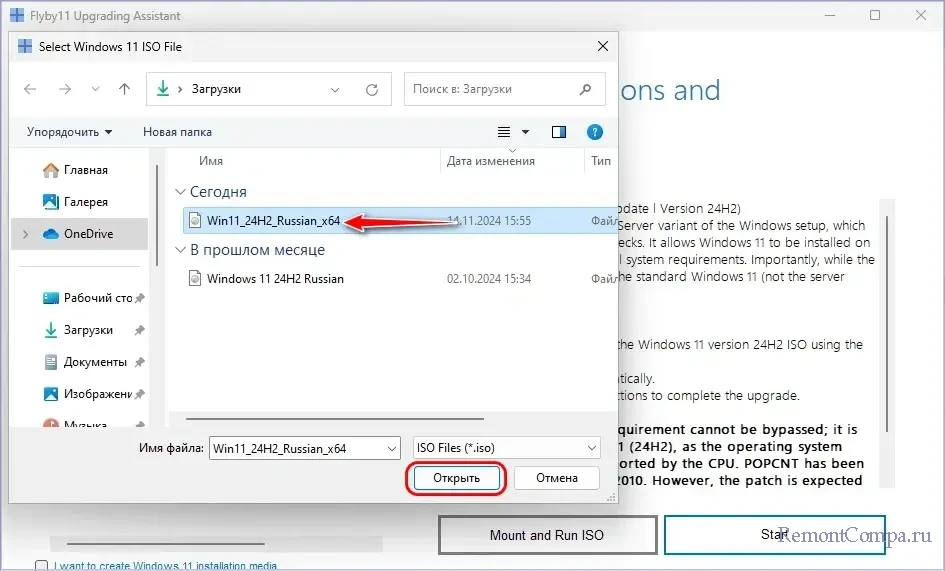The width and height of the screenshot is (945, 571).
Task: Open Изображения in quick access
Action: [x=87, y=394]
